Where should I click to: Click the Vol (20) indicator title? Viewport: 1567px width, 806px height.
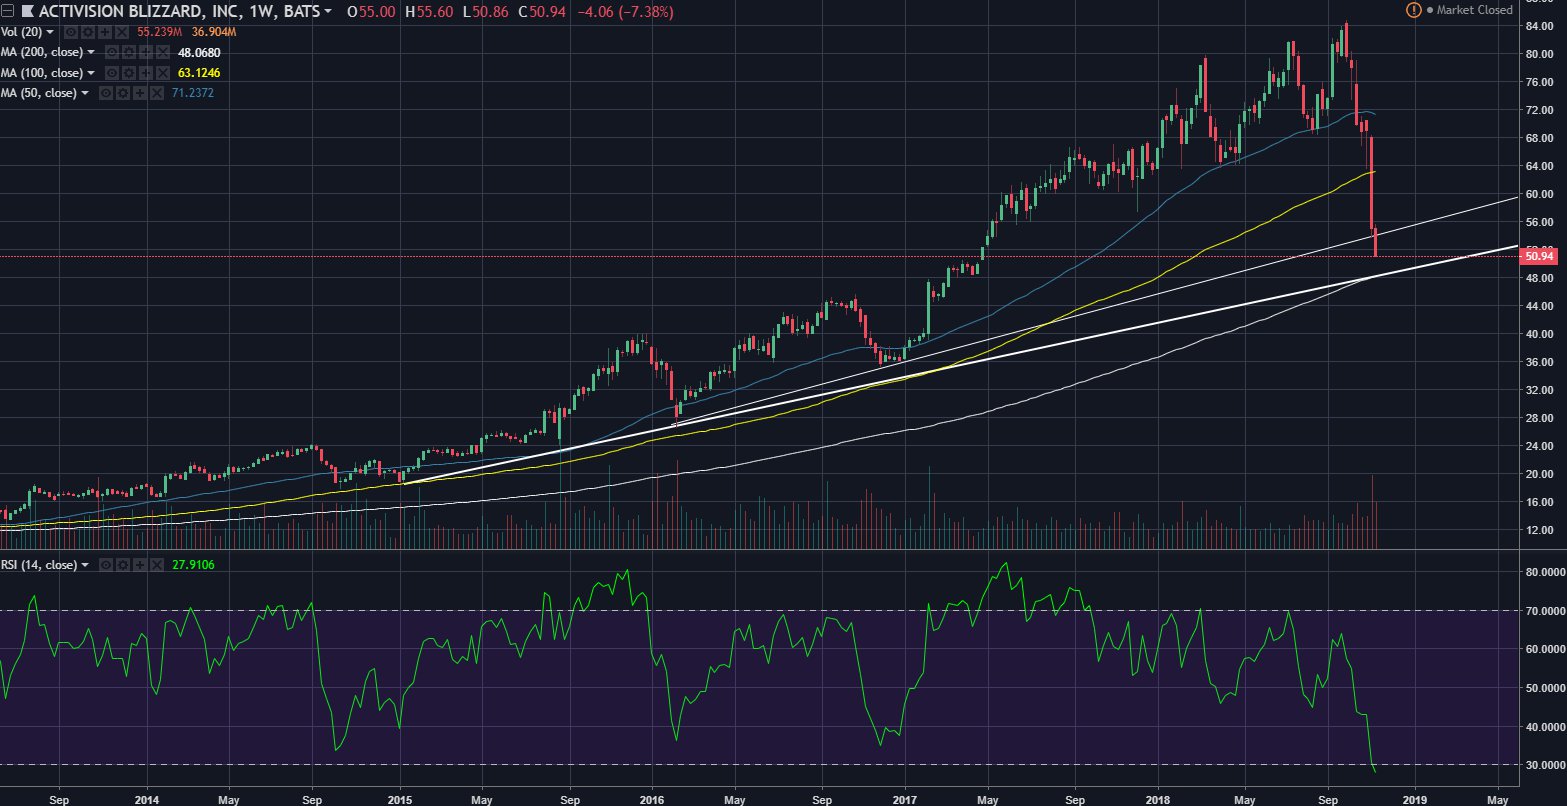[21, 32]
